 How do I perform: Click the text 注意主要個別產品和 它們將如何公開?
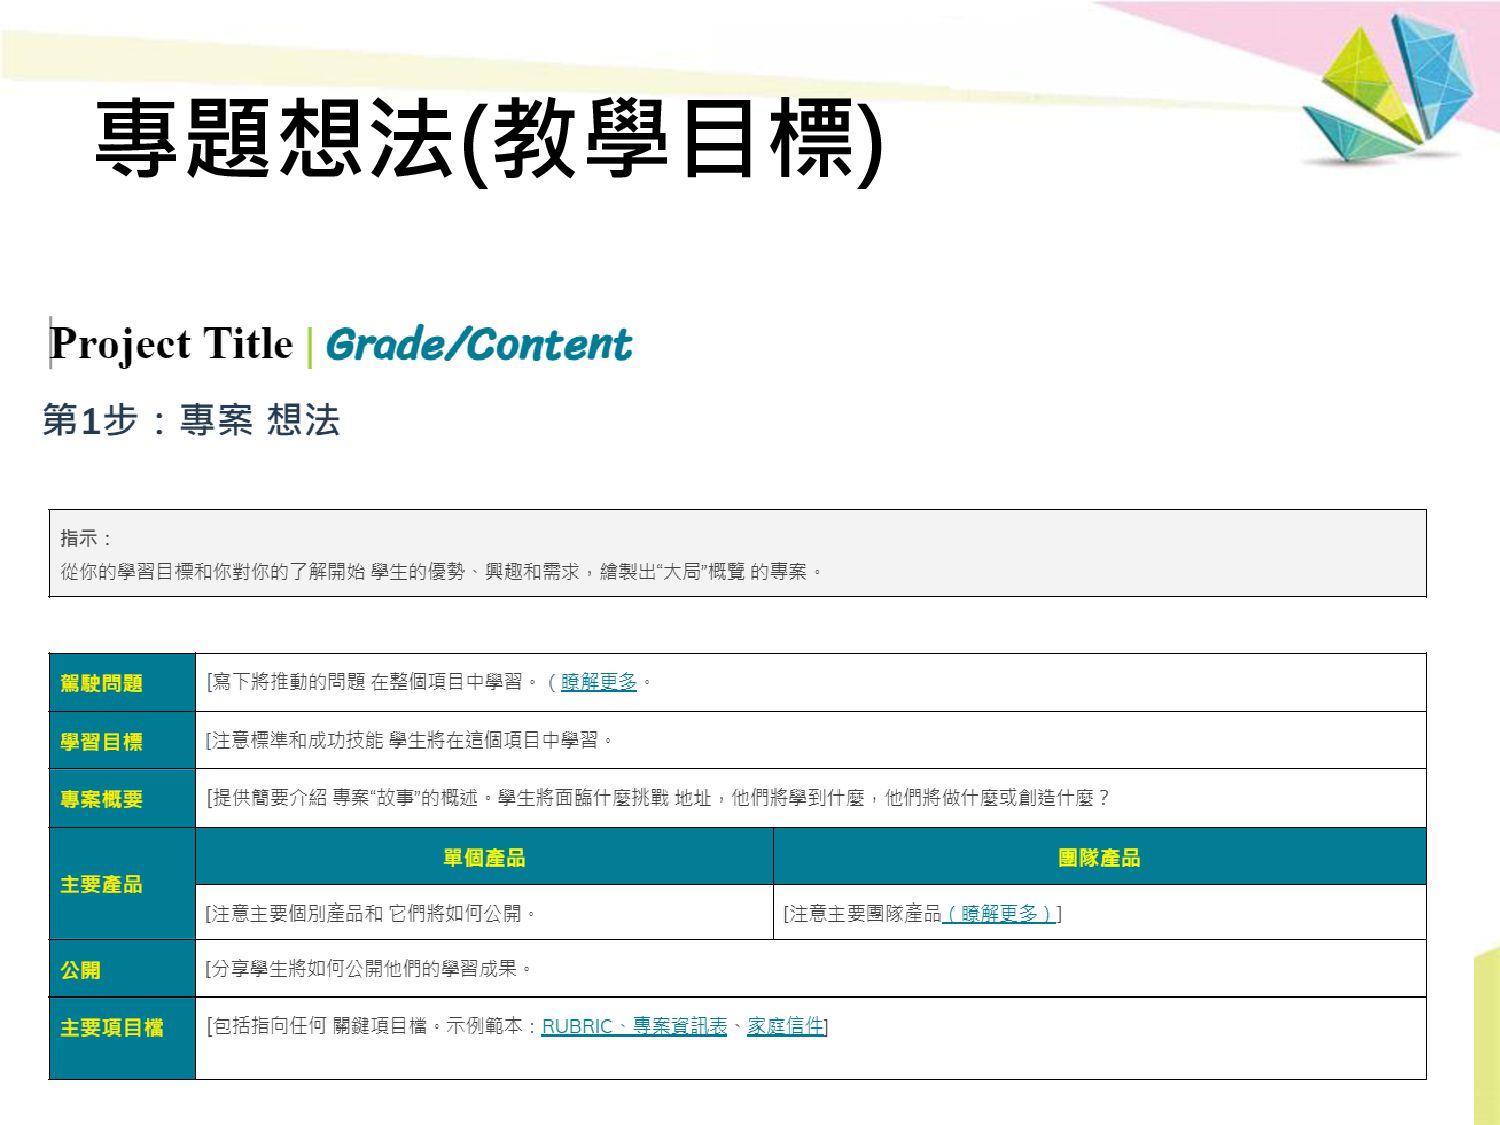pos(370,913)
